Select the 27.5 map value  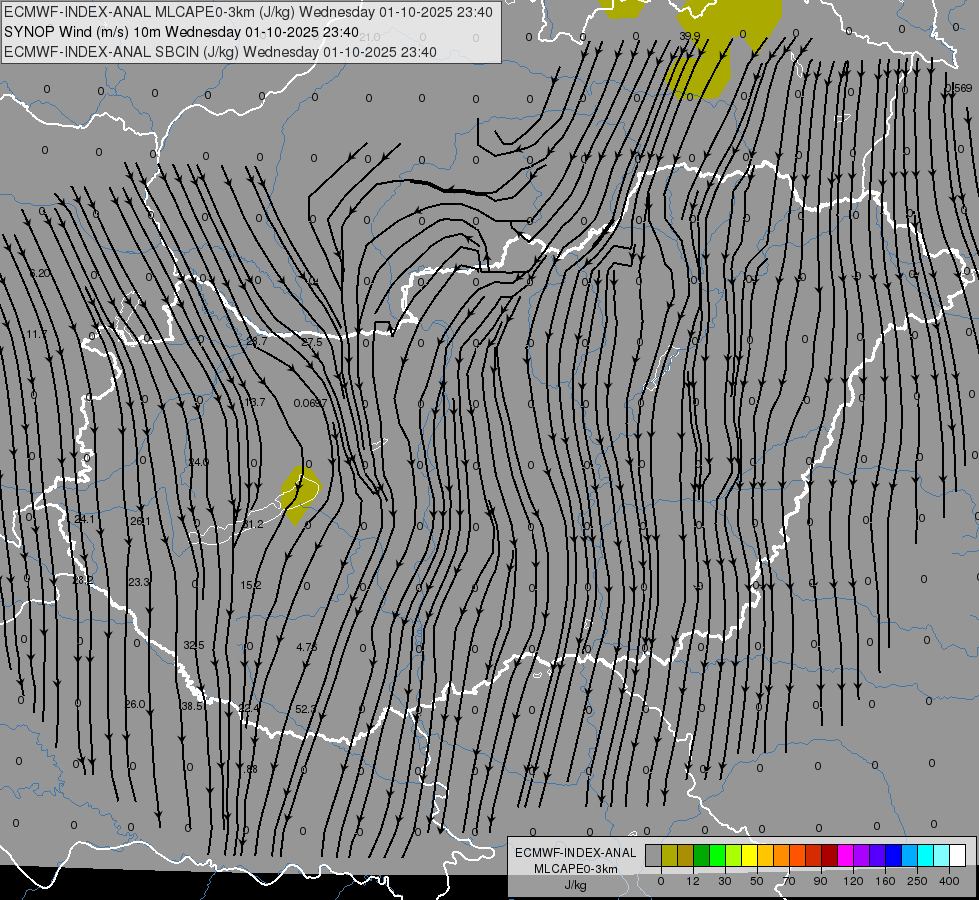point(312,342)
